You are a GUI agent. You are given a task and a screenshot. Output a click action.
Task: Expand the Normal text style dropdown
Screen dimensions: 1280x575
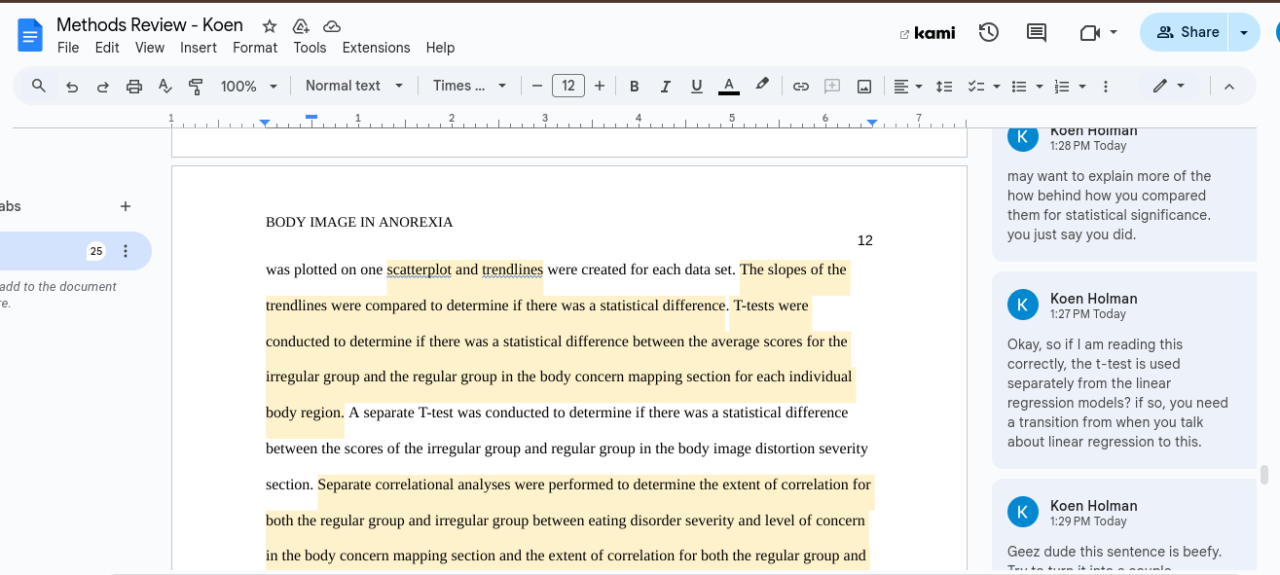click(x=354, y=86)
